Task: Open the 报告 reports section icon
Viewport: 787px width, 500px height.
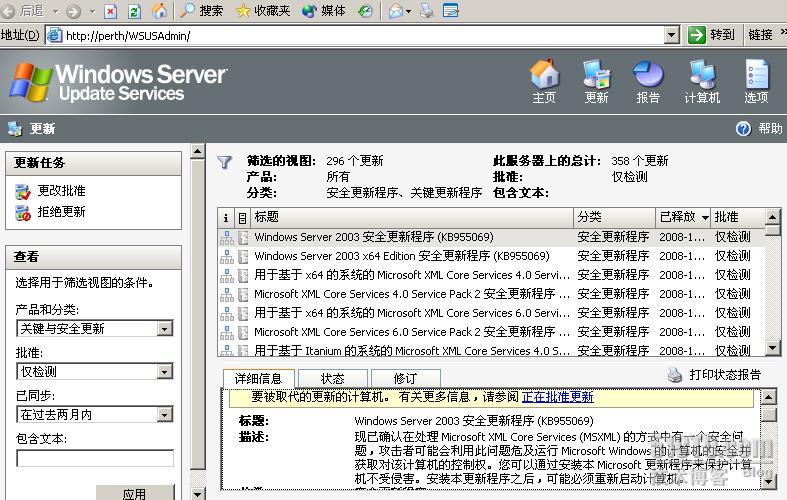Action: pyautogui.click(x=648, y=82)
